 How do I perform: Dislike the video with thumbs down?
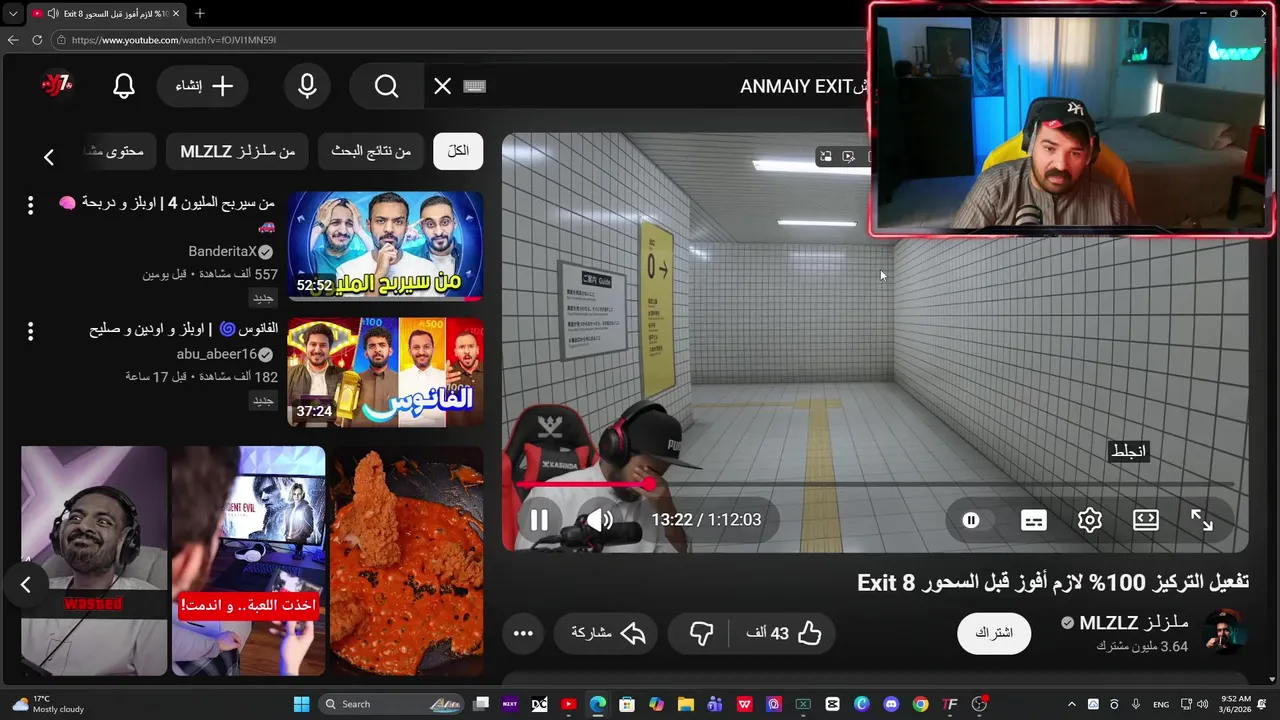pos(702,633)
